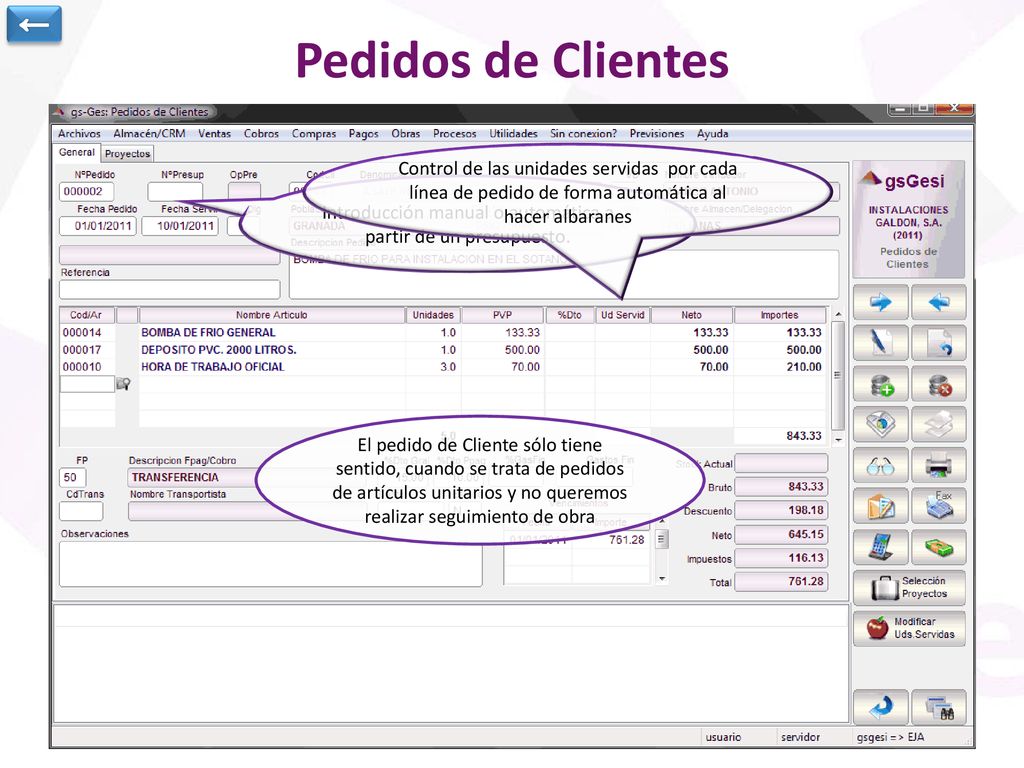Click the calculator icon
This screenshot has height=768, width=1024.
click(880, 547)
